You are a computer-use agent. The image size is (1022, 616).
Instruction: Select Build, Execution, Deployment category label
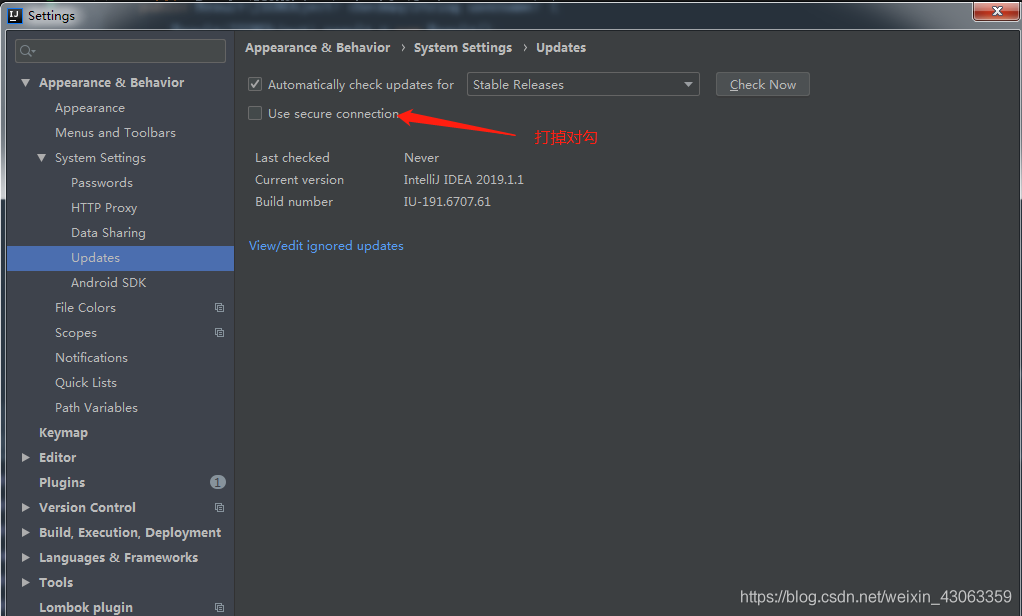click(x=130, y=533)
